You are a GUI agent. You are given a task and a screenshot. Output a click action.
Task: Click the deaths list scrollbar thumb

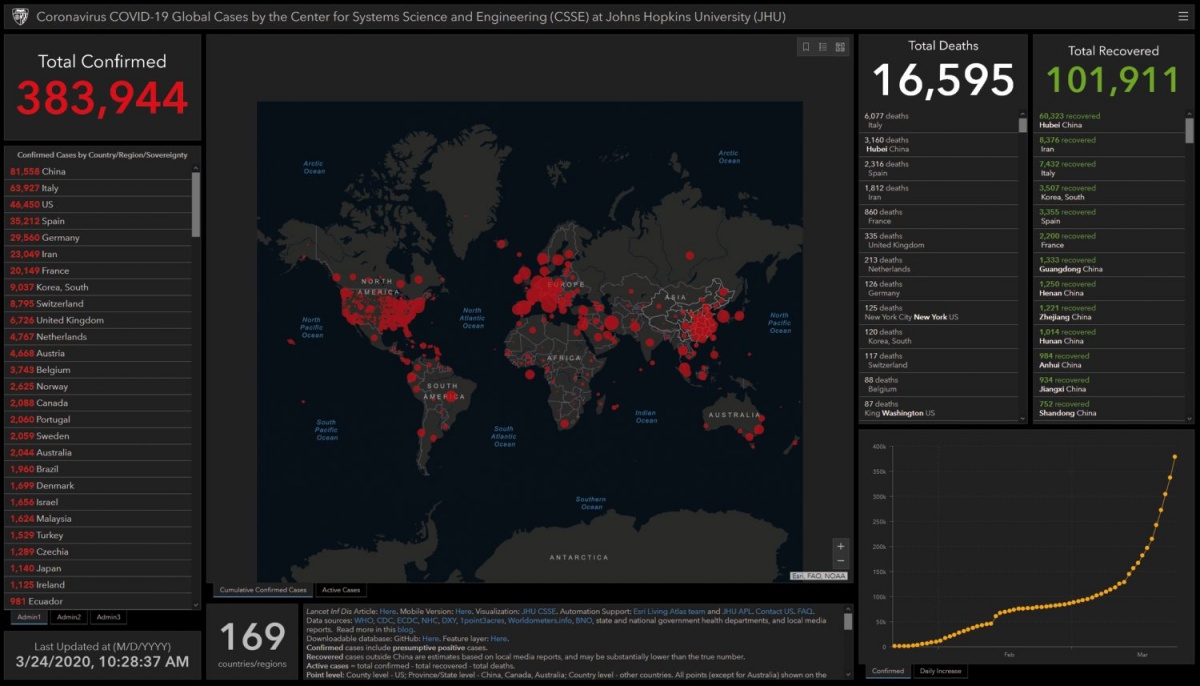(x=1022, y=125)
